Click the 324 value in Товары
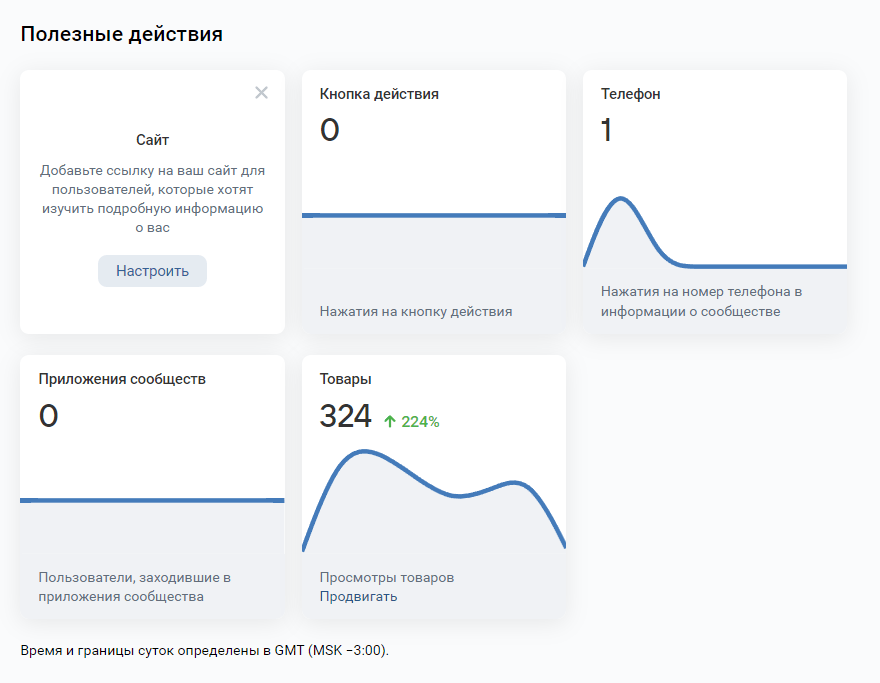Viewport: 880px width, 683px height. click(345, 416)
